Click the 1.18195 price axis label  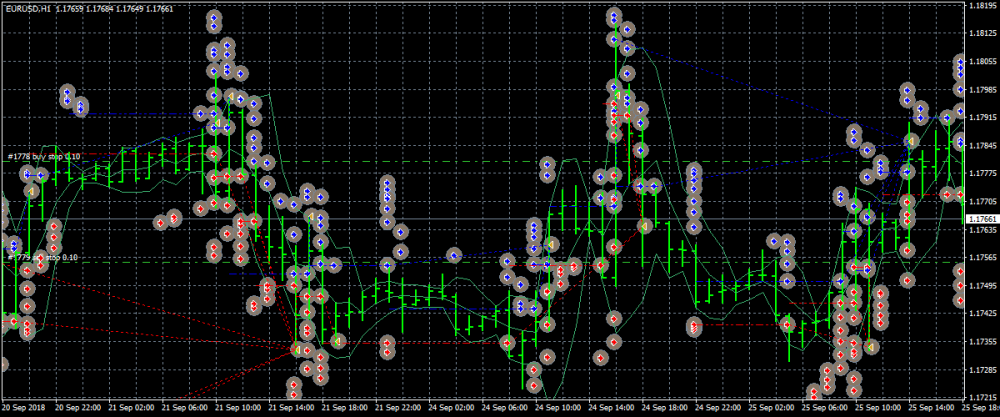click(x=981, y=6)
